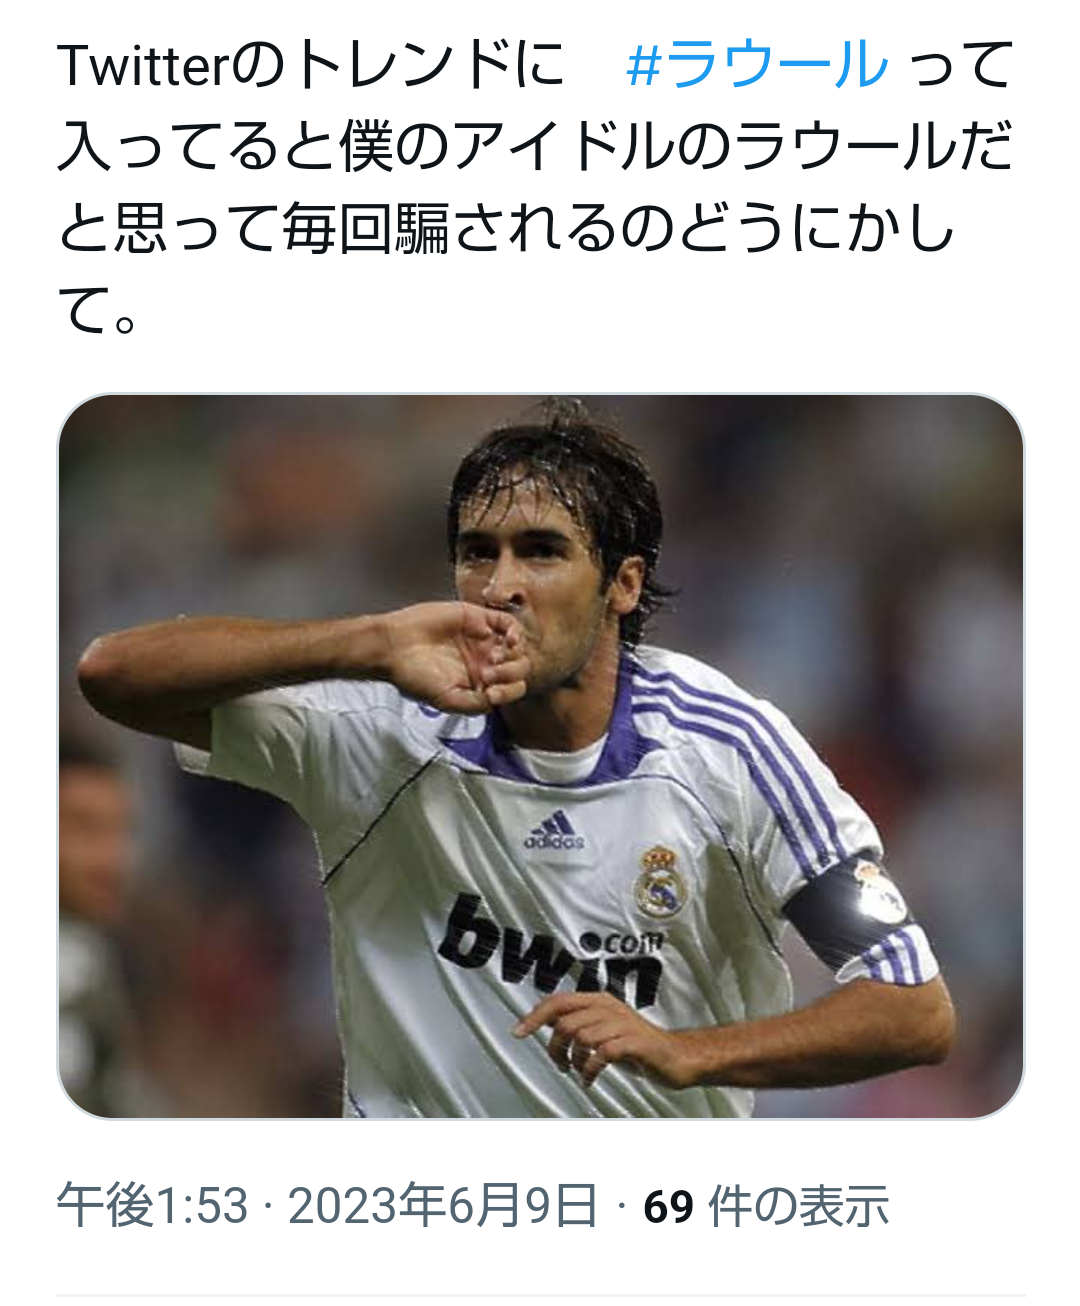
Task: Tap the 件の表示 view count label
Action: coord(798,1205)
